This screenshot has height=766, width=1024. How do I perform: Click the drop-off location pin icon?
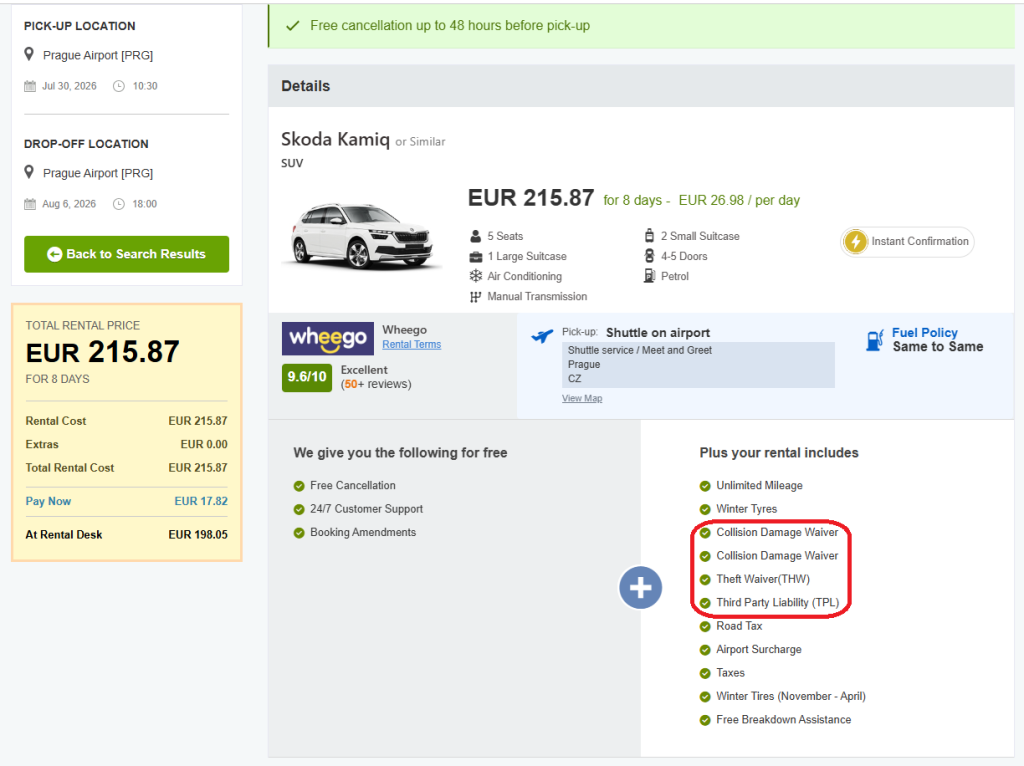(29, 173)
